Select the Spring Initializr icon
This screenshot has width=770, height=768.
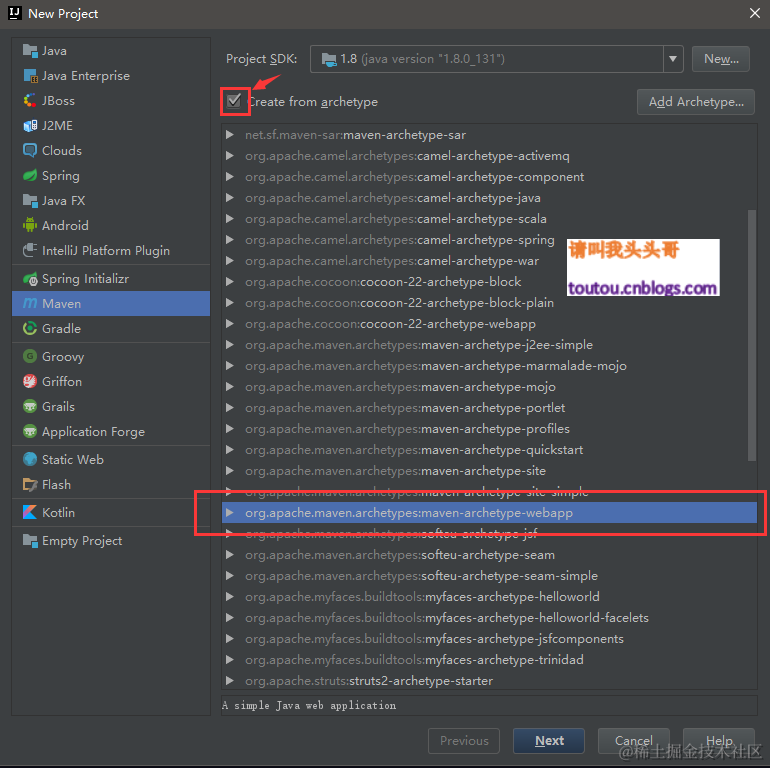pos(30,279)
